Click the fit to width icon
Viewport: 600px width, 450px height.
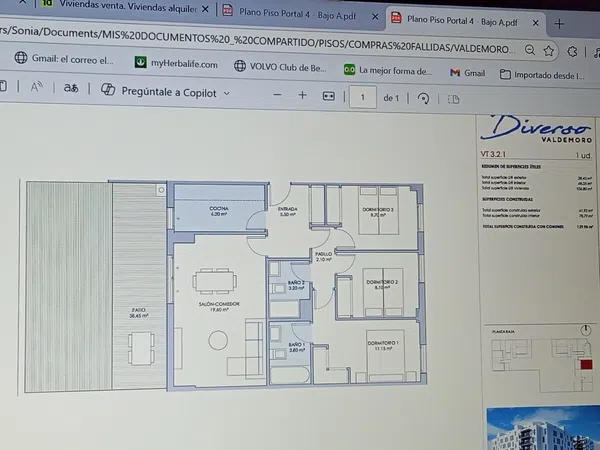(328, 96)
